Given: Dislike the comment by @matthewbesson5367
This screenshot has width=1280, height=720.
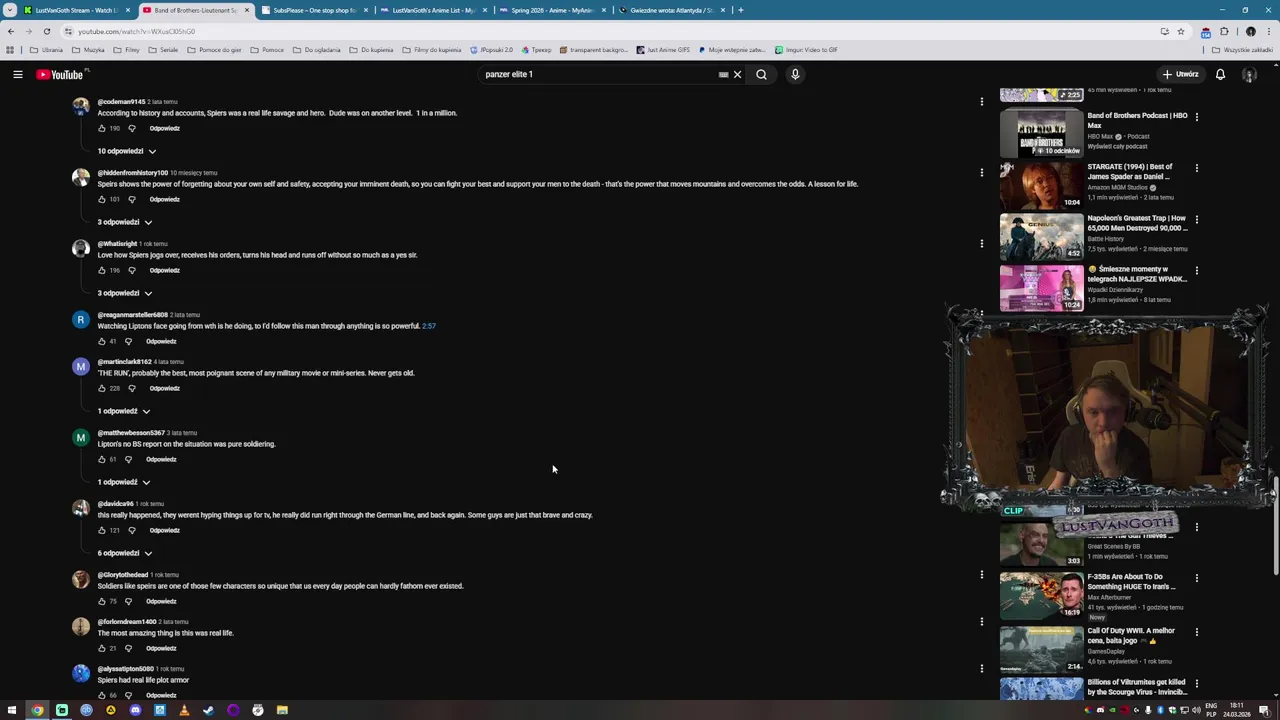Looking at the screenshot, I should (128, 459).
